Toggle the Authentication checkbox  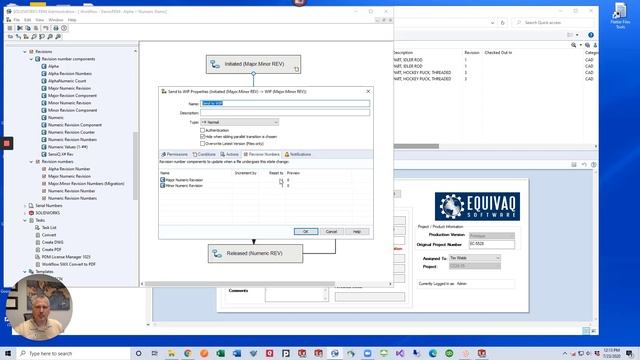[x=202, y=130]
